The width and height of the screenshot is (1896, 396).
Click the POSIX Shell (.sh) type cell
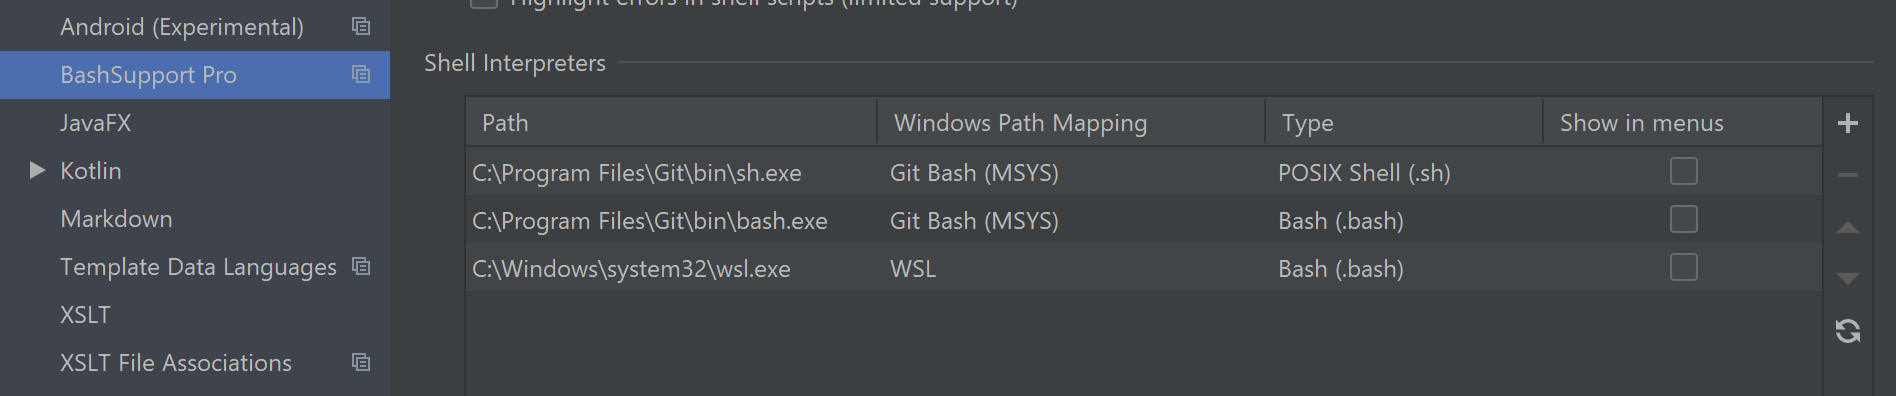coord(1364,173)
